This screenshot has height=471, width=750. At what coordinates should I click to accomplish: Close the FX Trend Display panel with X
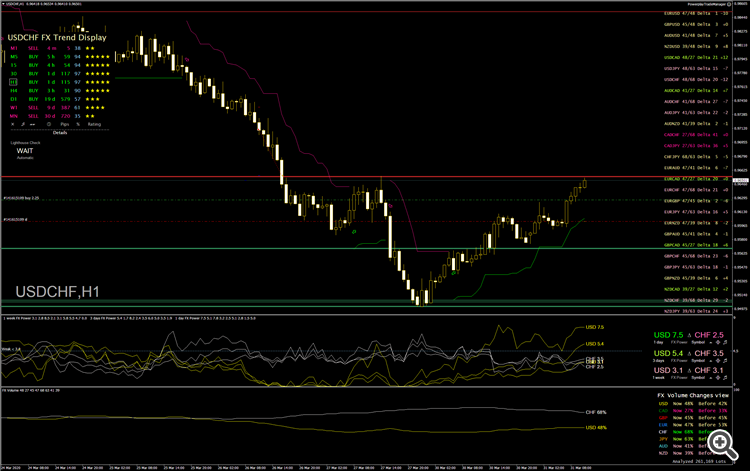(x=12, y=124)
